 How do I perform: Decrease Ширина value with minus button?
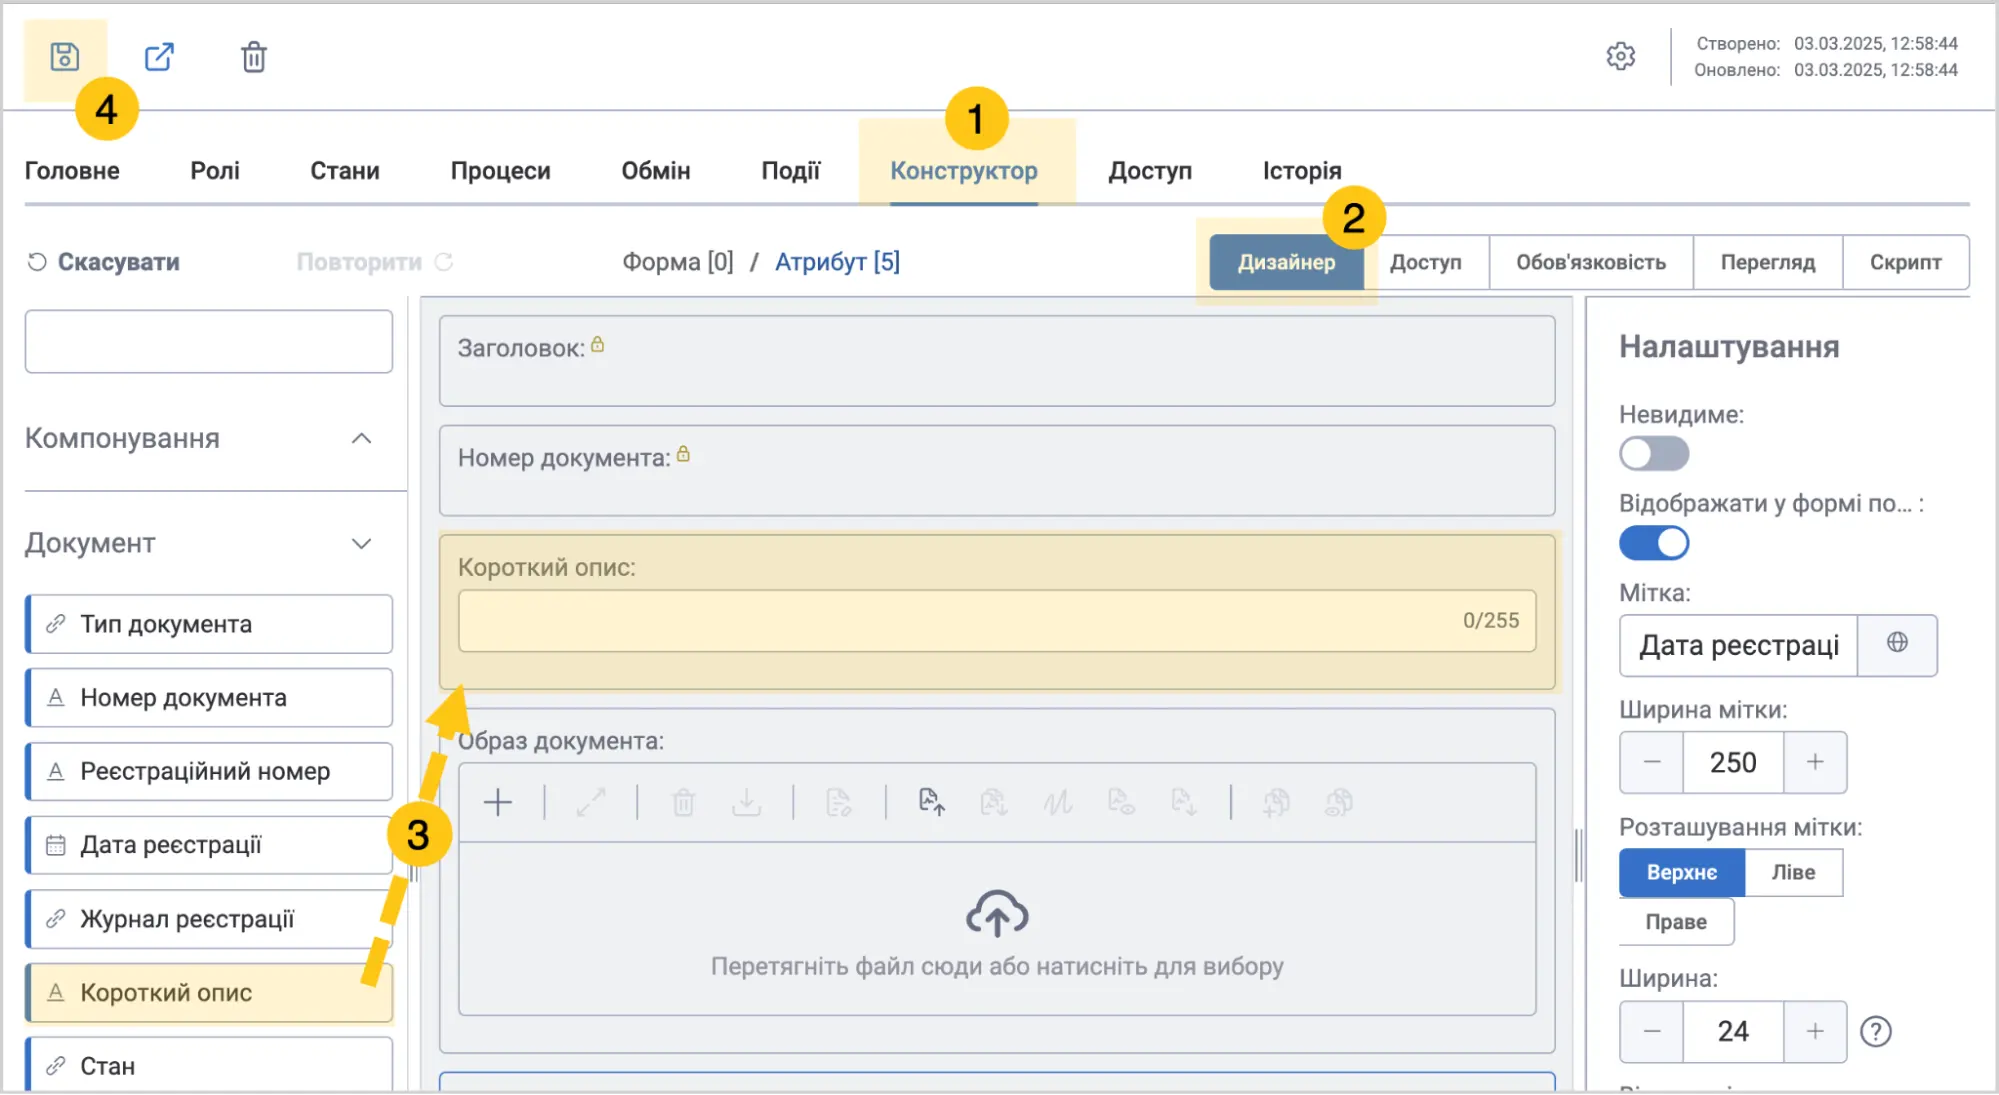[1652, 1031]
